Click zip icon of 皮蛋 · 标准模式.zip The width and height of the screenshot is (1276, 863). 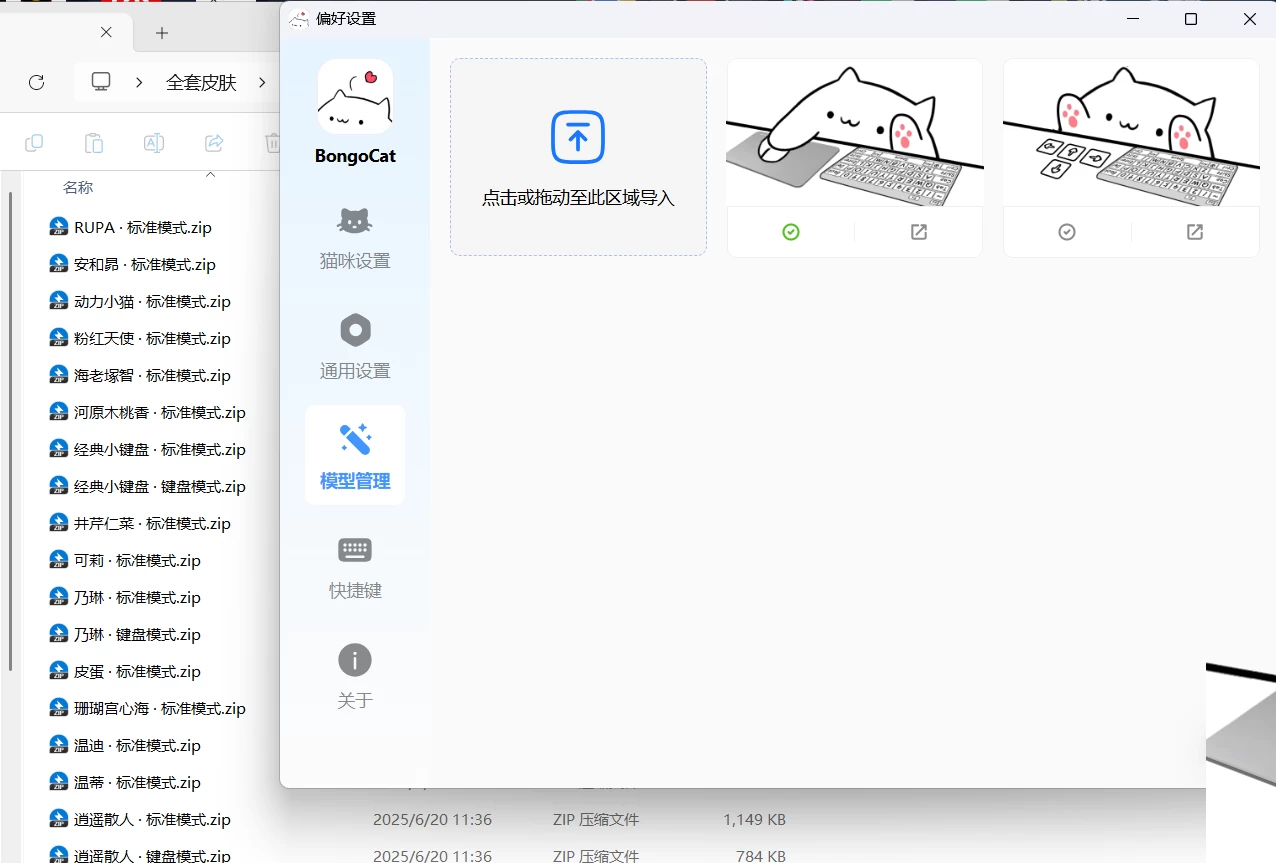tap(58, 671)
